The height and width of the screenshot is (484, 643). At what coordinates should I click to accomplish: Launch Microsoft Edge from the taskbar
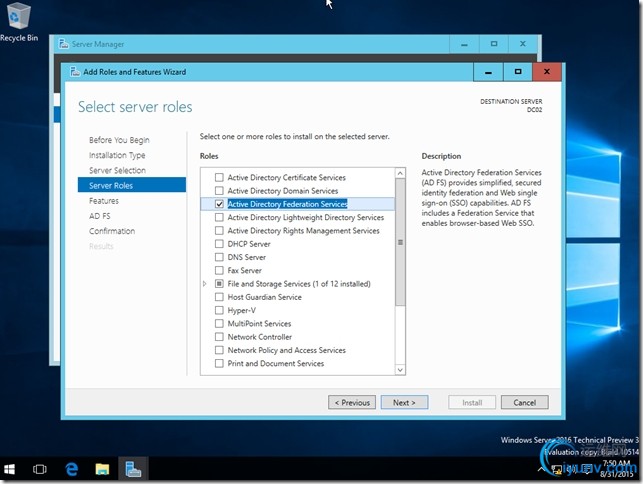pos(72,468)
